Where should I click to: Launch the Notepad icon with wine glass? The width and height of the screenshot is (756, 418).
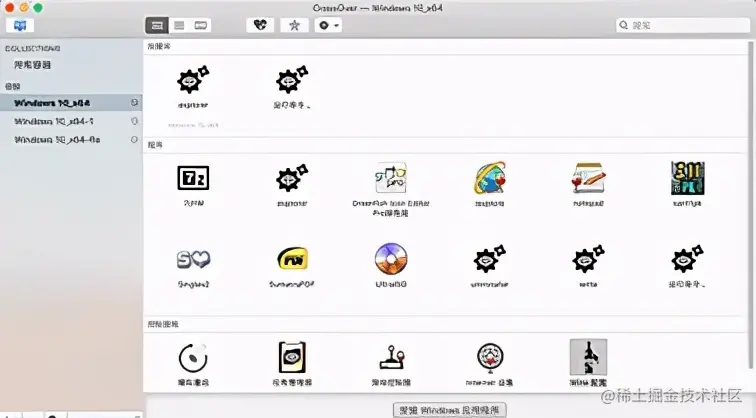(x=588, y=178)
